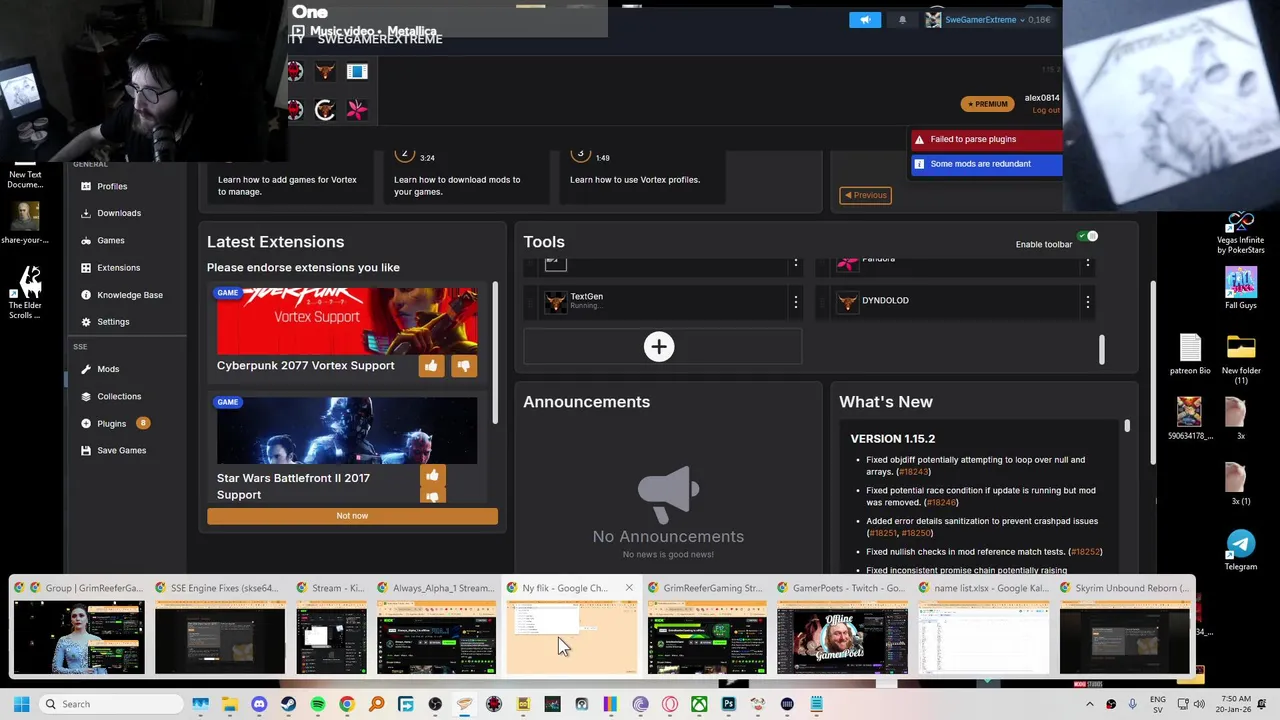Click the What's New panel scrollbar

click(1127, 427)
